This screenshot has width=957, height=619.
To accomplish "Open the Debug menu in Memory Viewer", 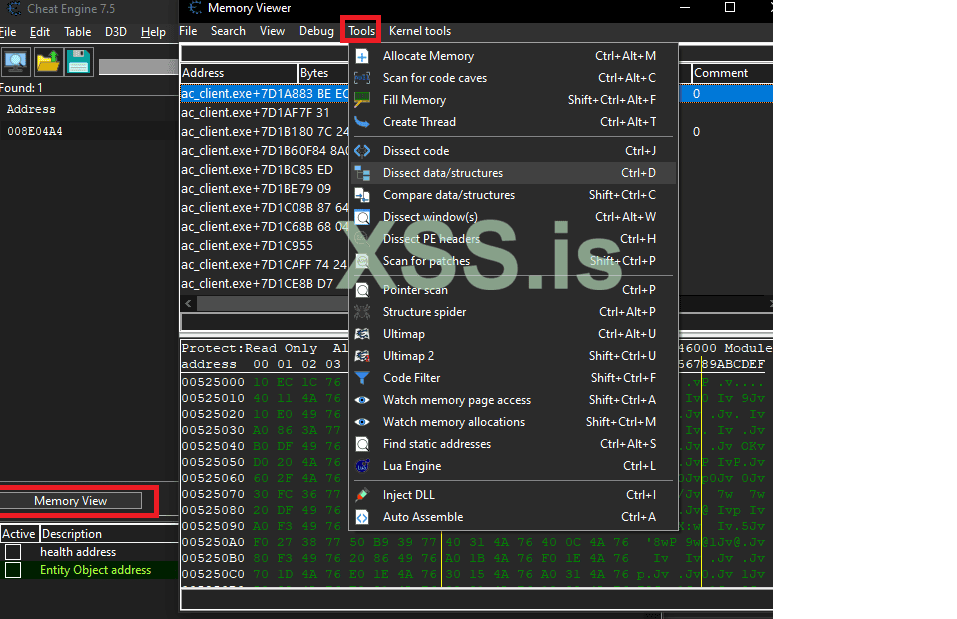I will (x=316, y=31).
